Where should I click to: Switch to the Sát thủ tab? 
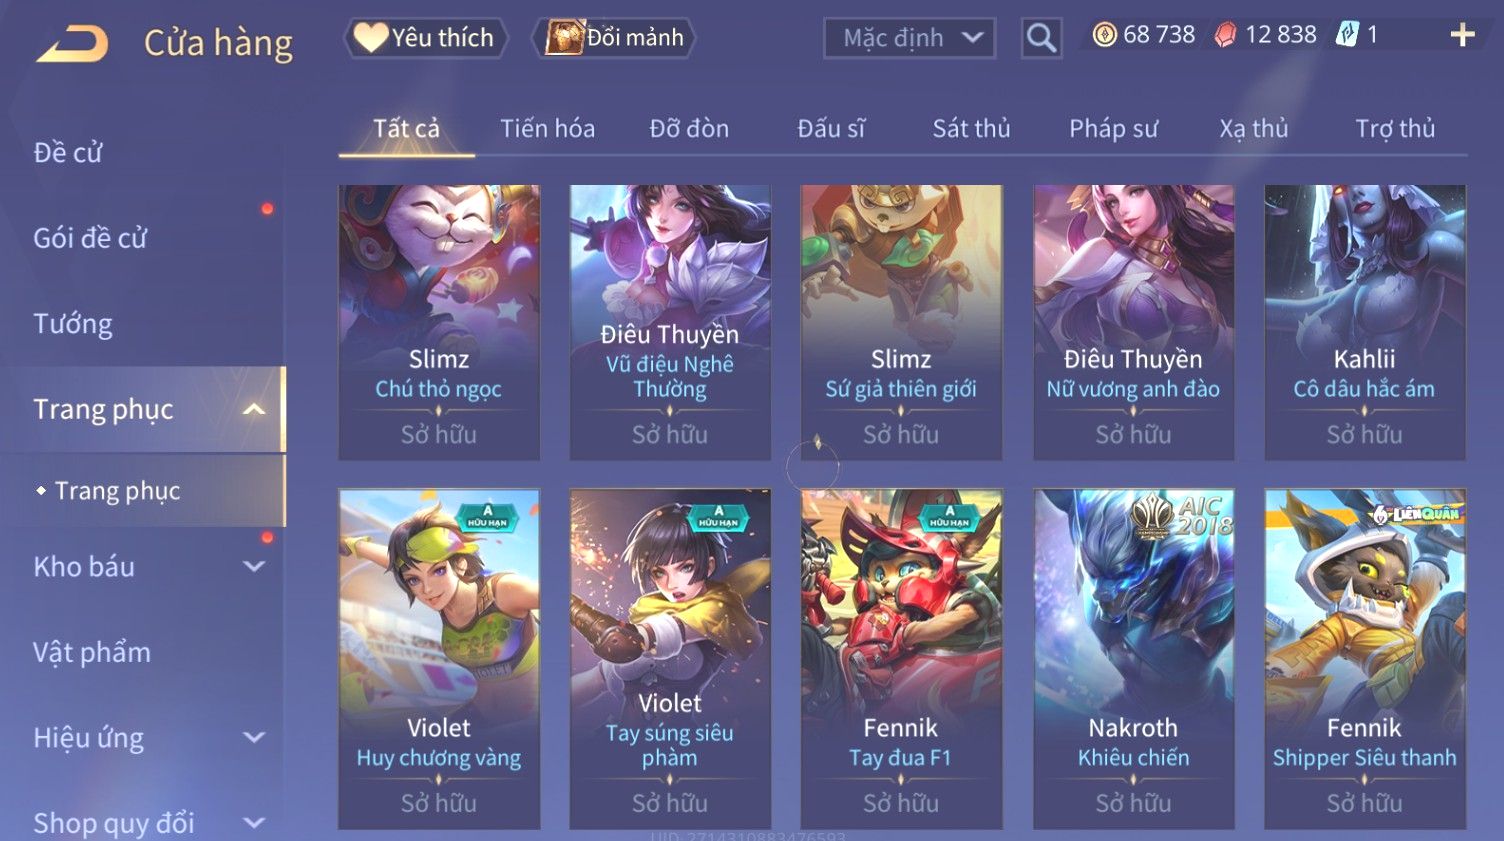tap(971, 129)
